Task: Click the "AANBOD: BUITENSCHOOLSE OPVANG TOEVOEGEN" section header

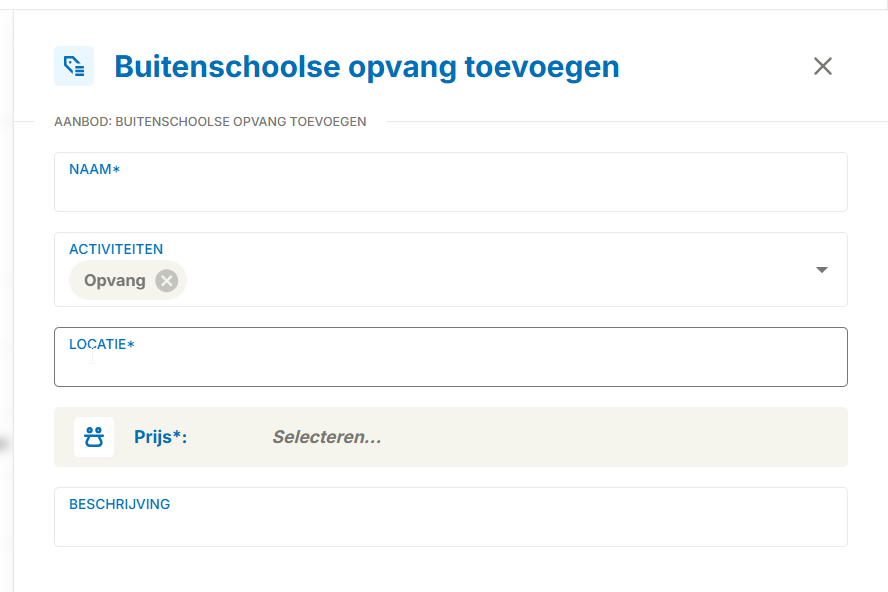Action: click(210, 122)
